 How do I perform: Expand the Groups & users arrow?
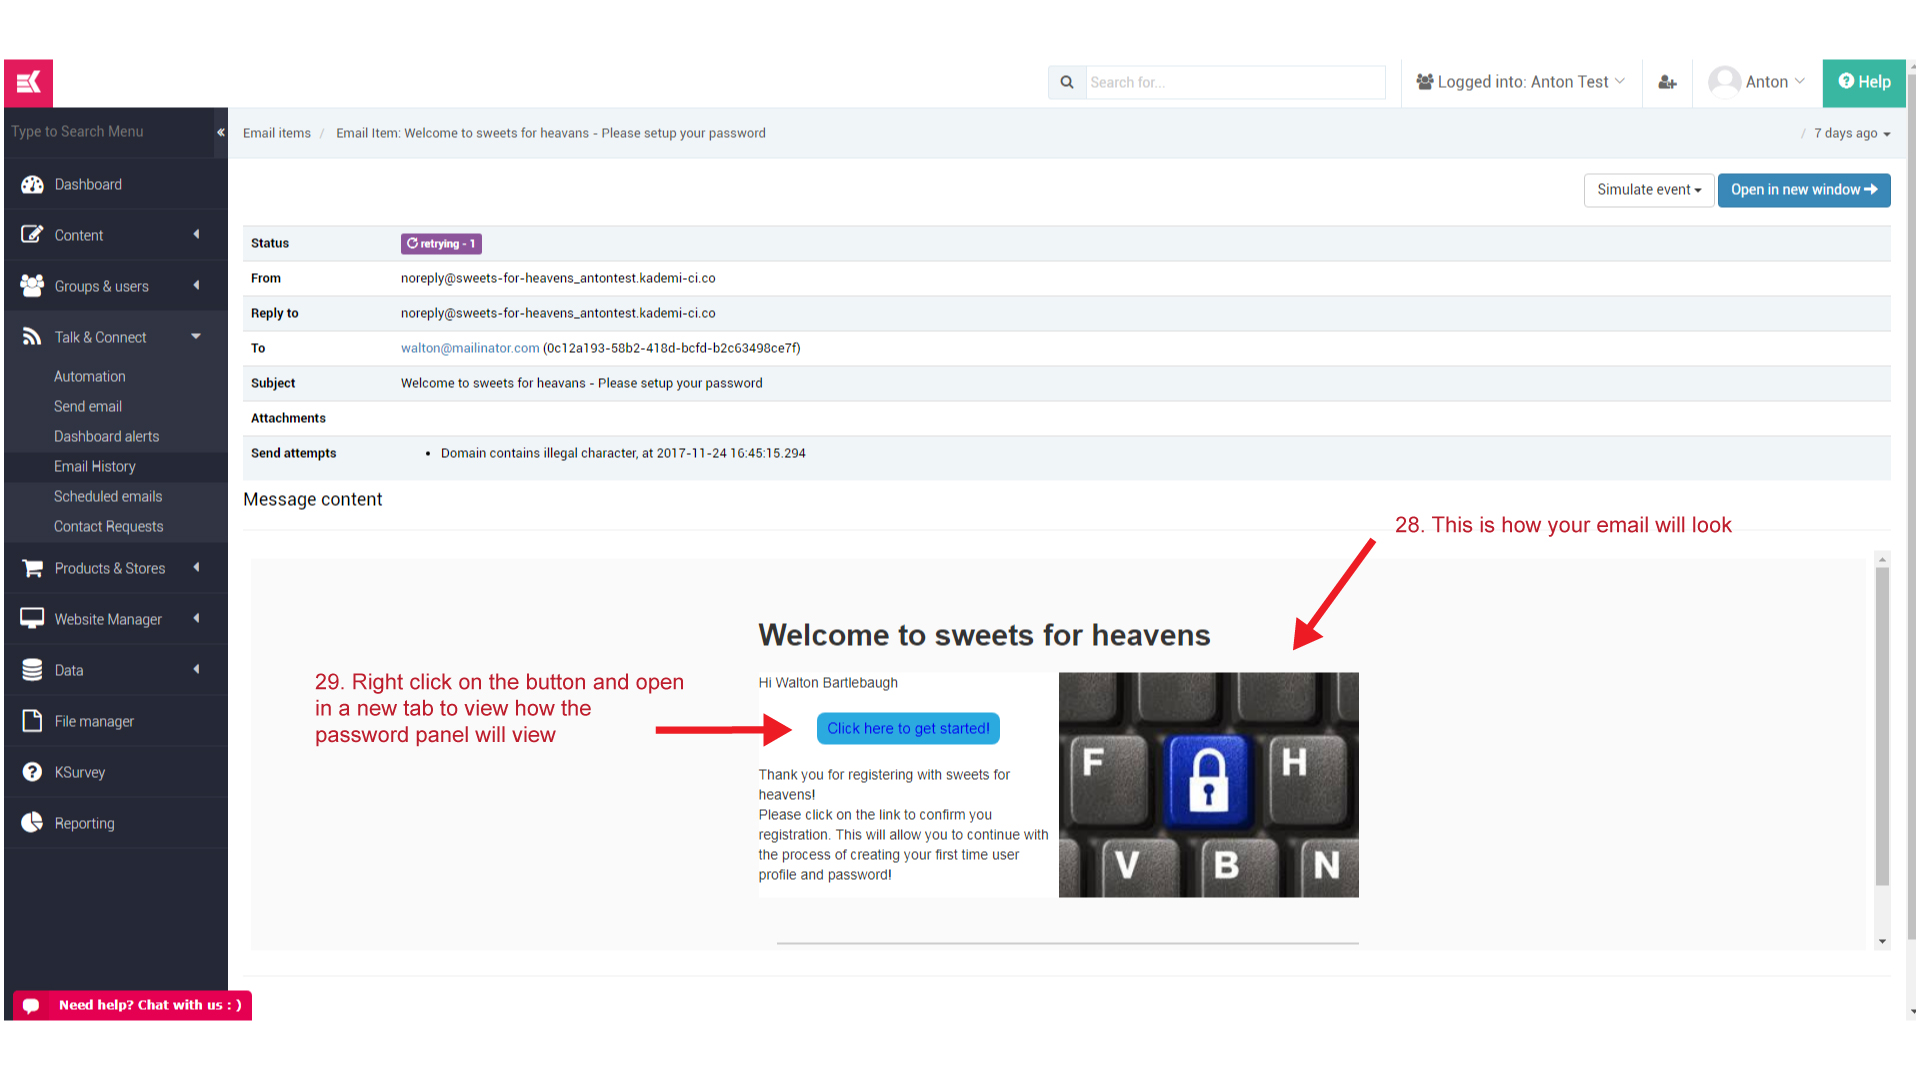196,285
